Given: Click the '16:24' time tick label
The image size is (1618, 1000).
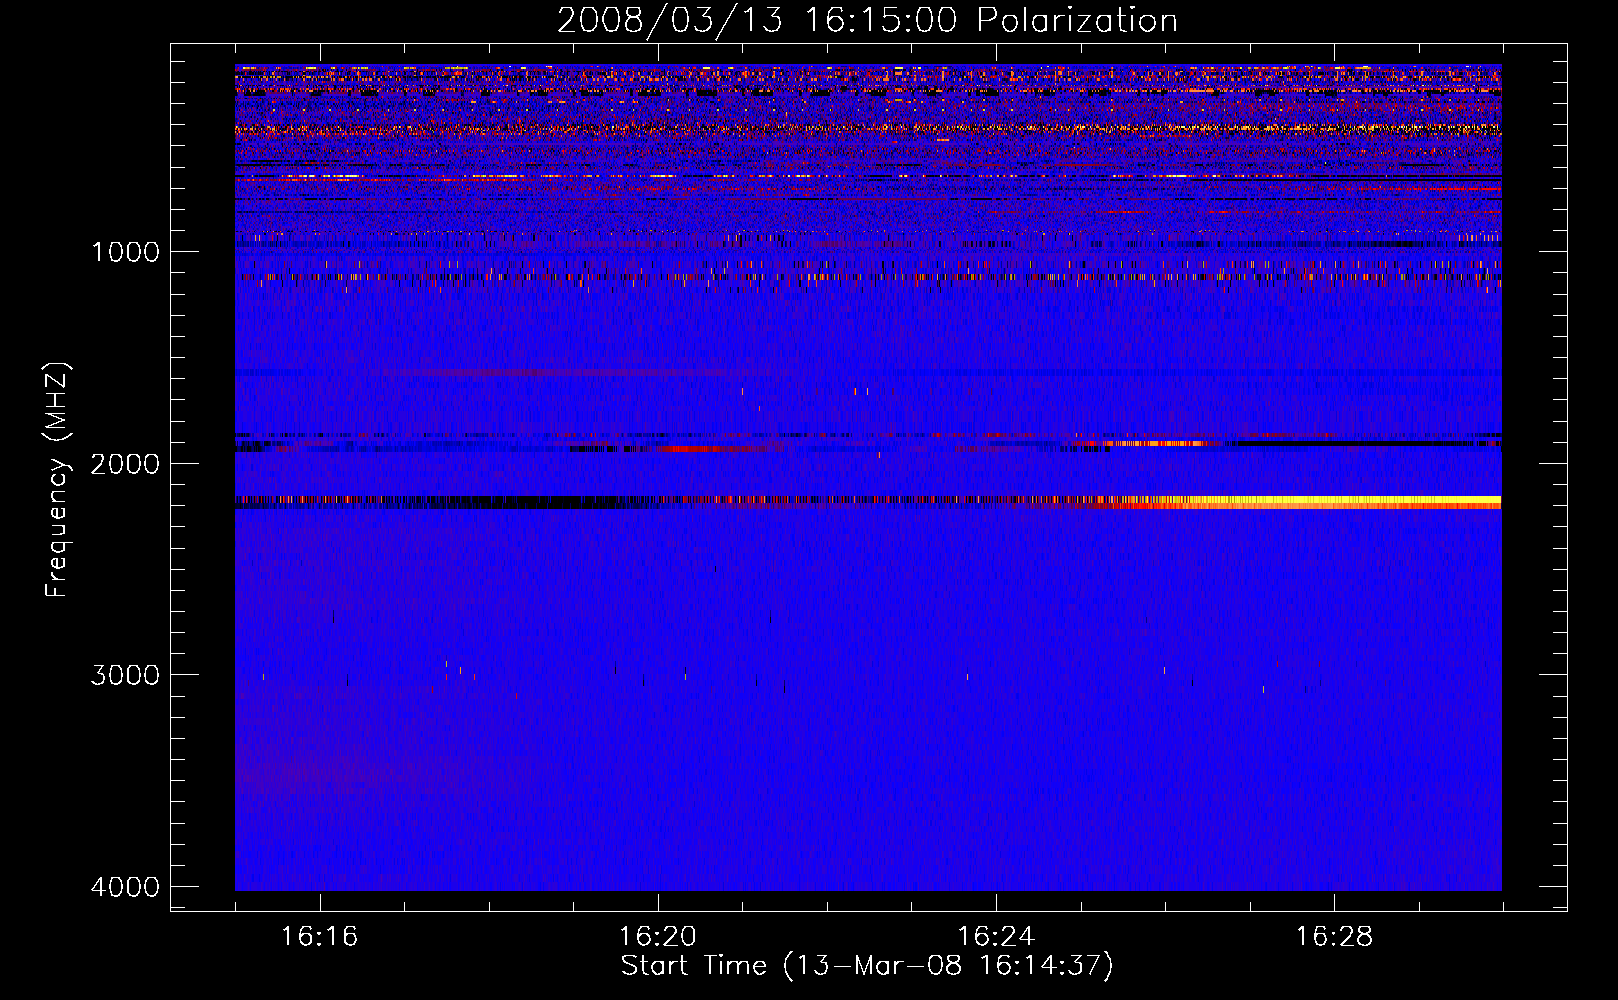Looking at the screenshot, I should (x=996, y=937).
